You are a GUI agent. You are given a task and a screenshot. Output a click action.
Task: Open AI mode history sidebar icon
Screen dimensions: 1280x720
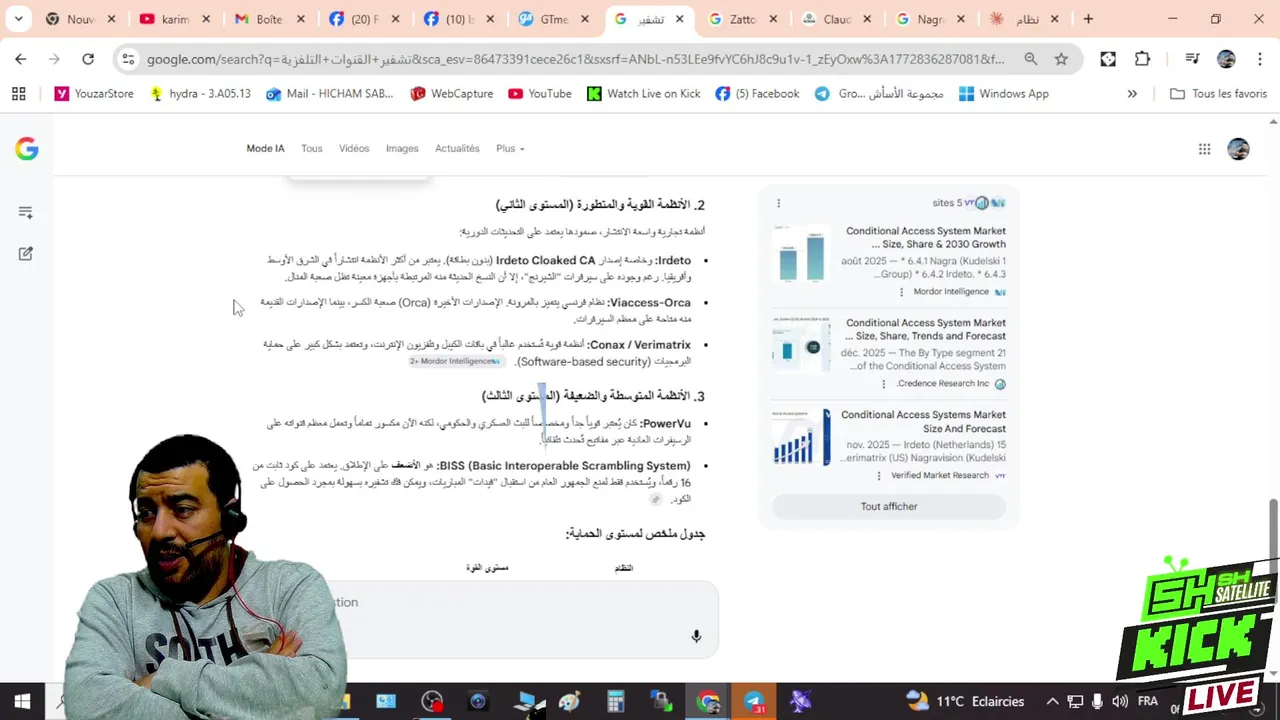(x=26, y=212)
